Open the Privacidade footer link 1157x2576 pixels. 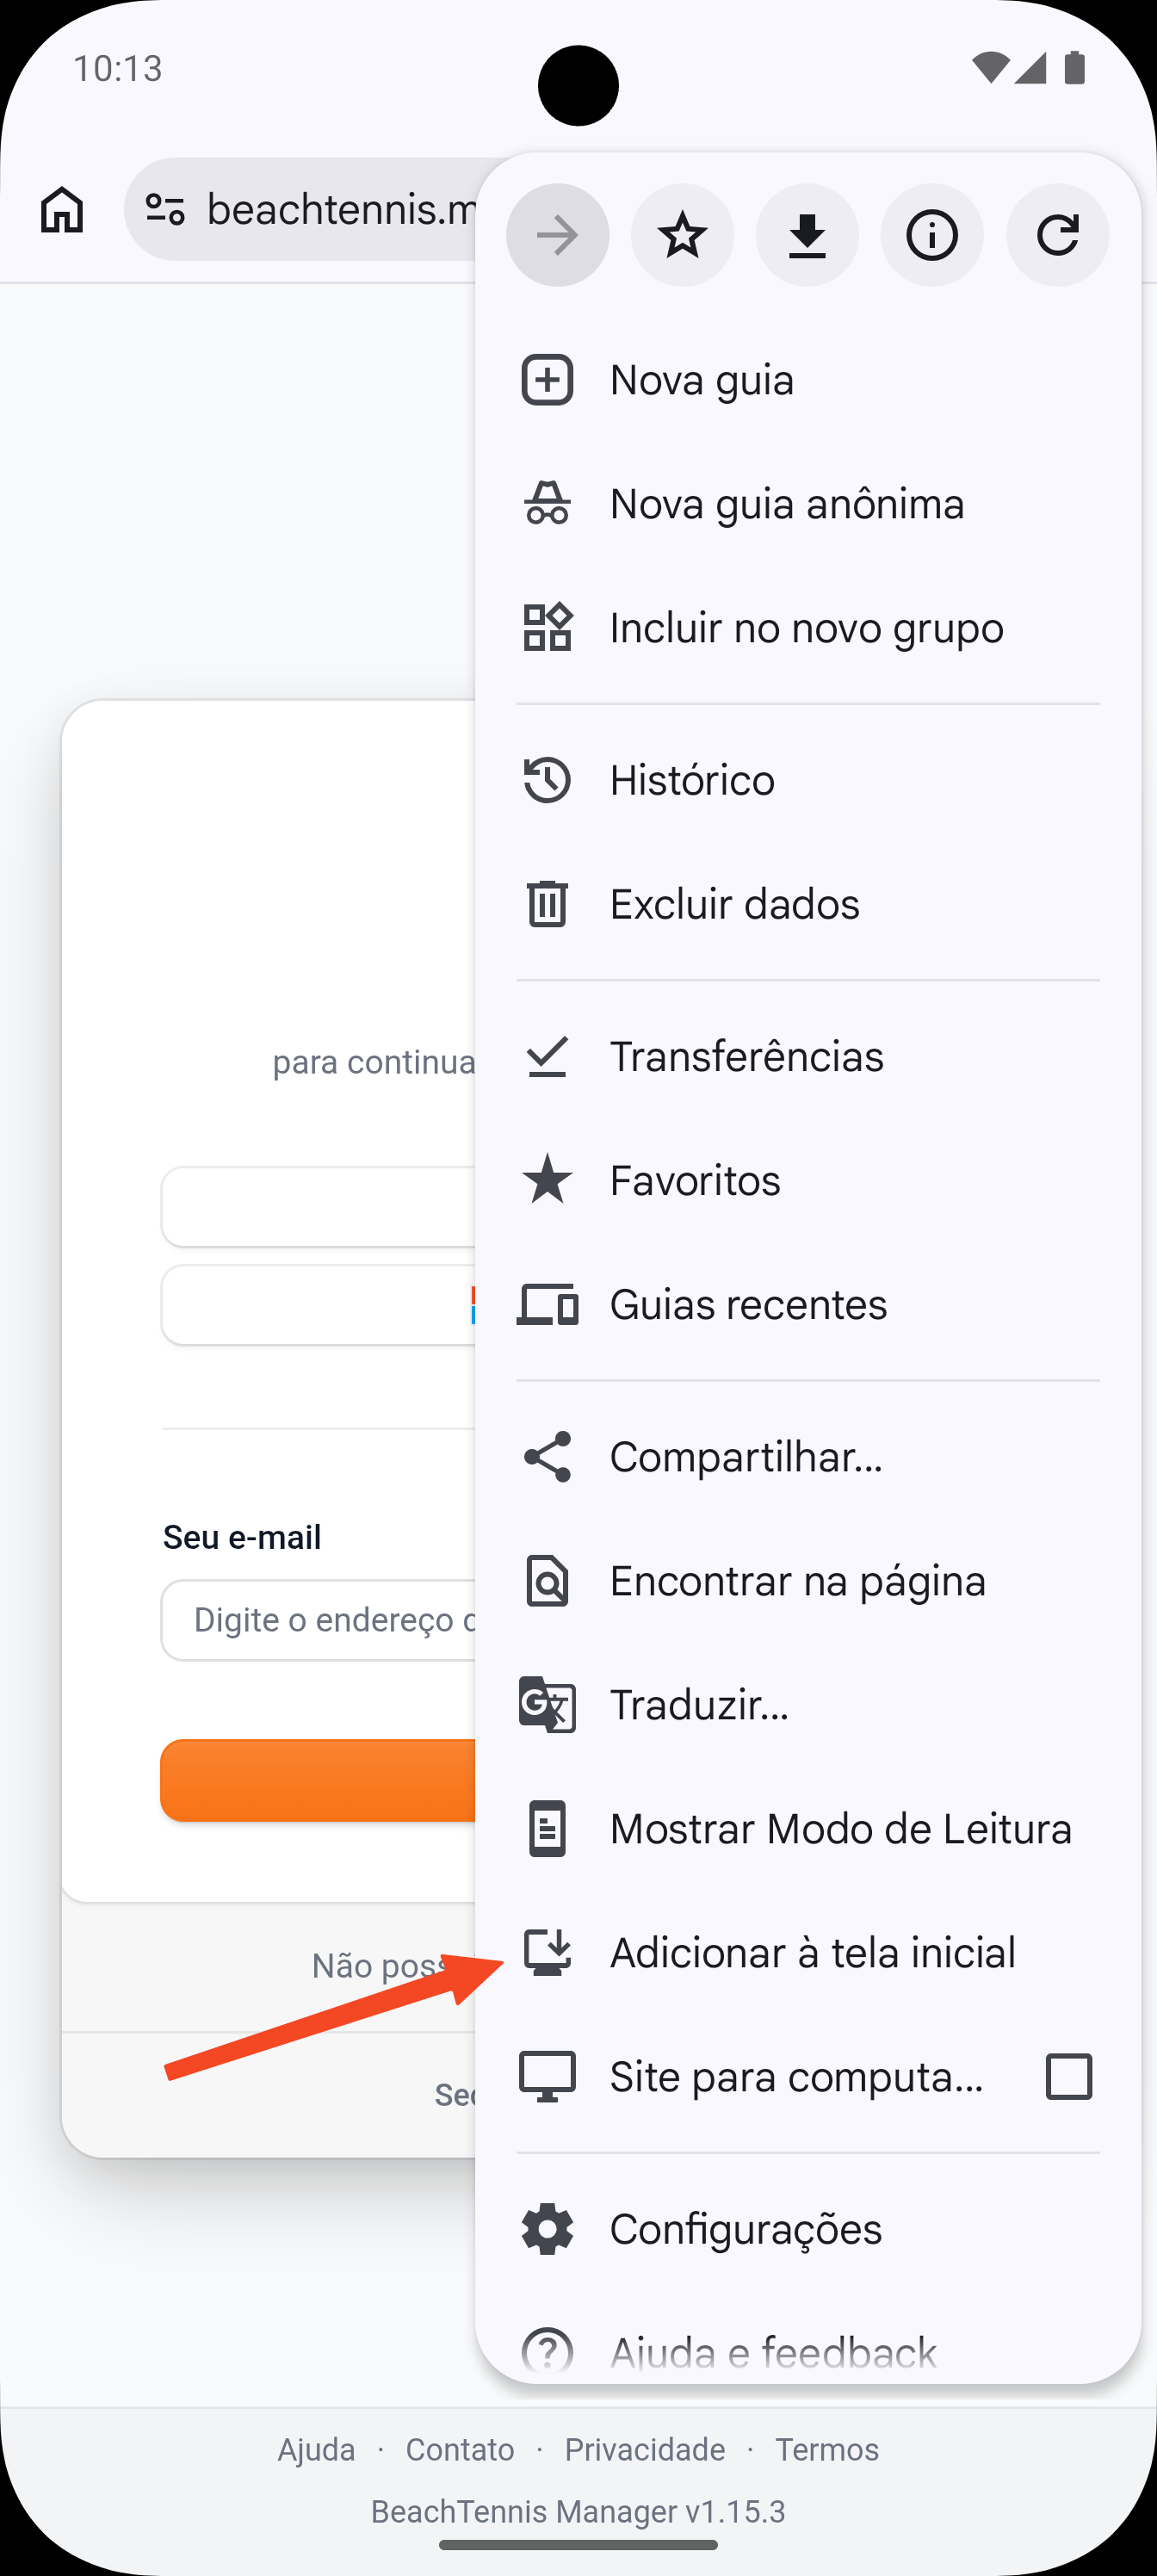coord(645,2450)
